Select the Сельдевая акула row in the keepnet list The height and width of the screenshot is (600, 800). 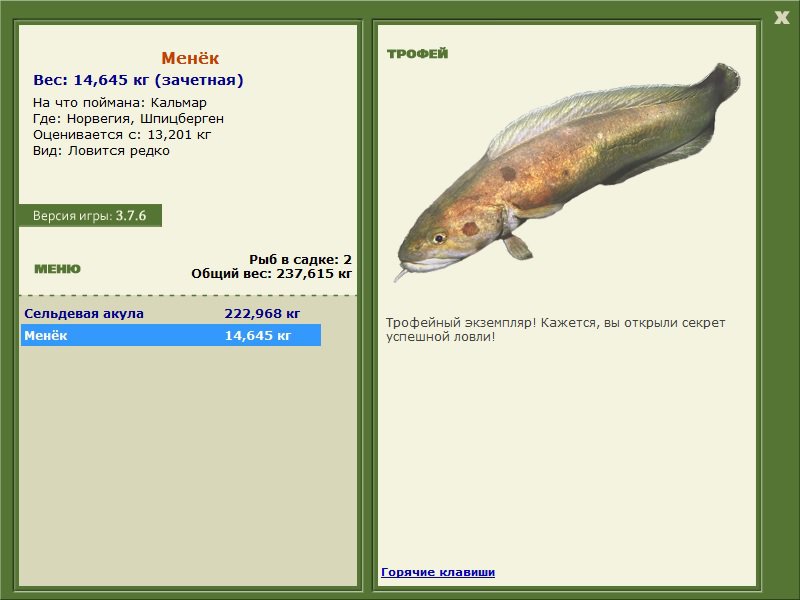click(171, 313)
